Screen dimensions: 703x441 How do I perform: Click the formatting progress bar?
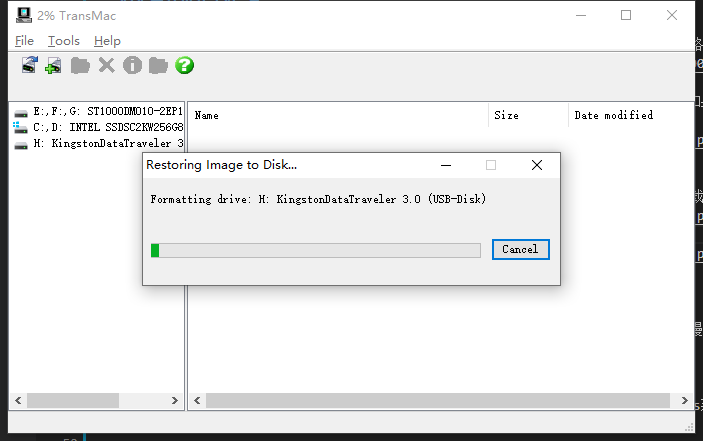(315, 250)
